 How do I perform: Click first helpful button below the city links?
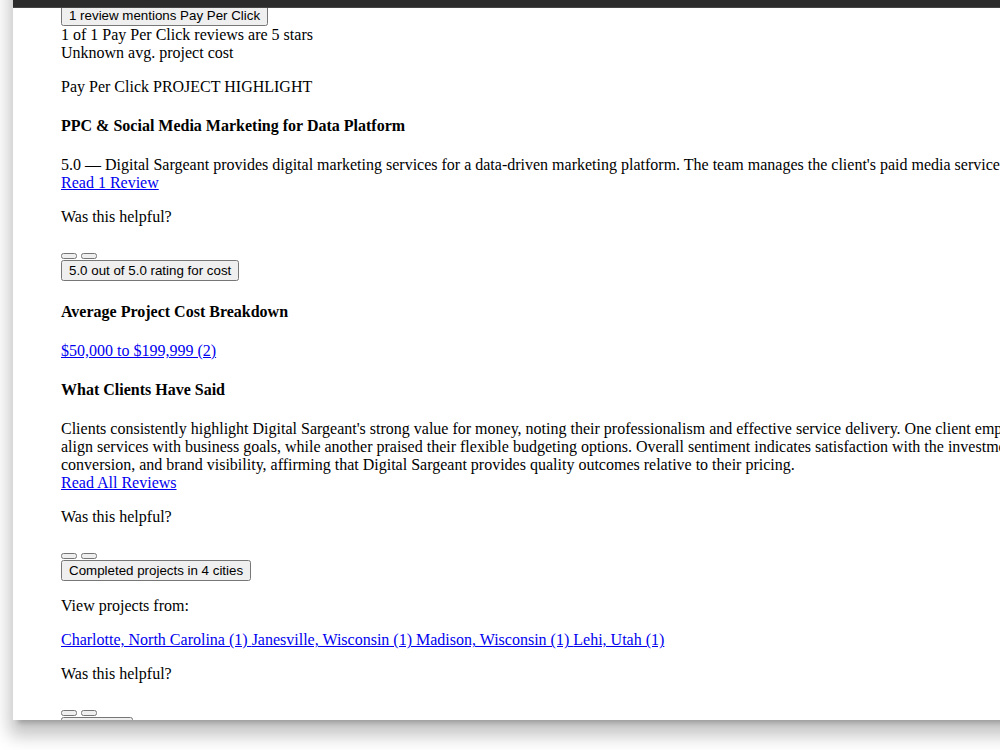pyautogui.click(x=69, y=713)
